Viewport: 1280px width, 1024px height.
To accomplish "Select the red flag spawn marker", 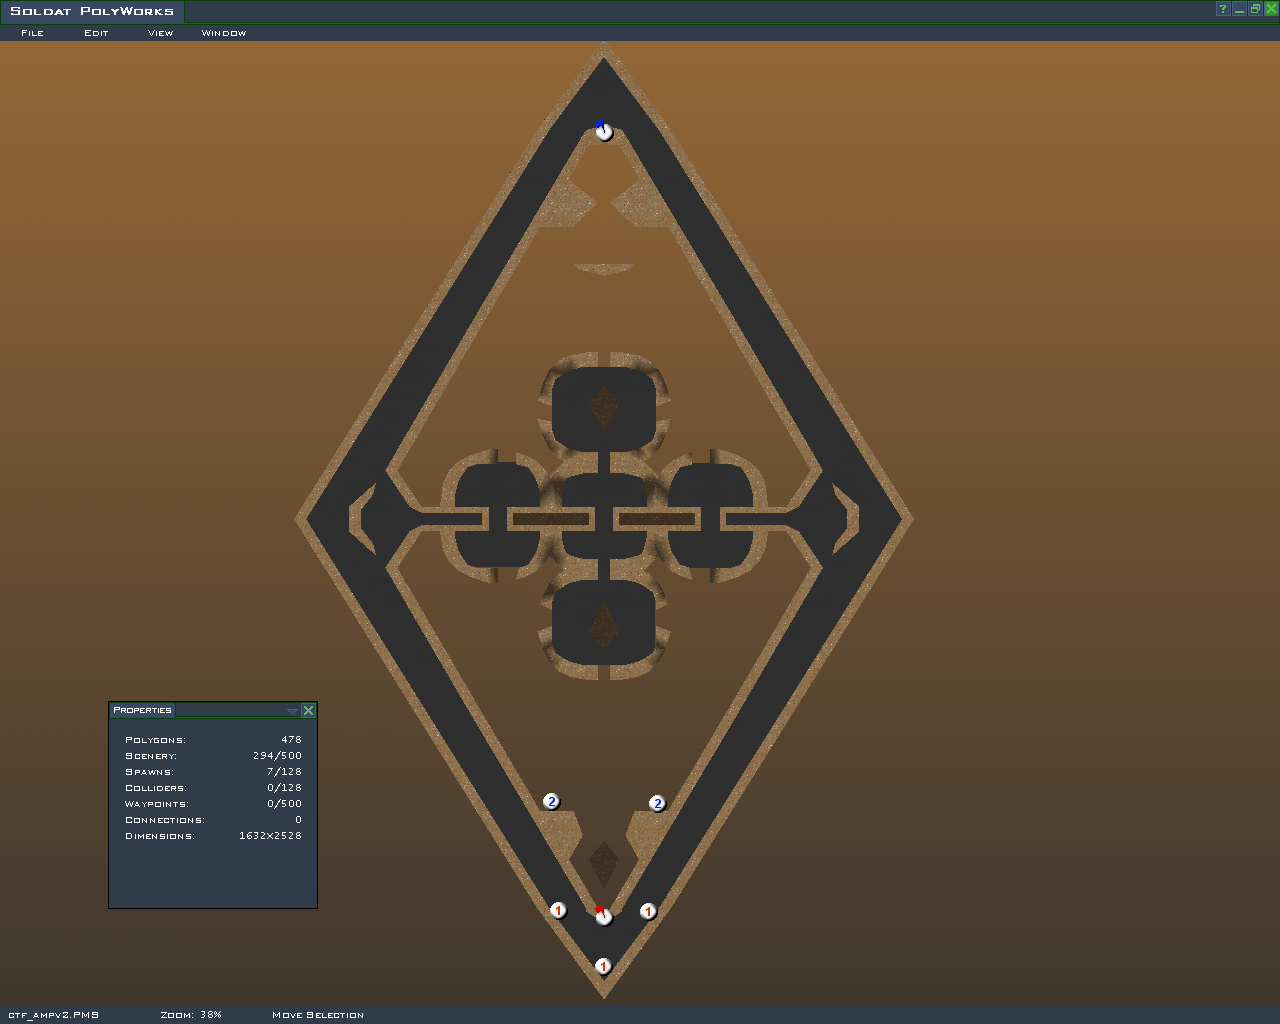I will tap(603, 916).
